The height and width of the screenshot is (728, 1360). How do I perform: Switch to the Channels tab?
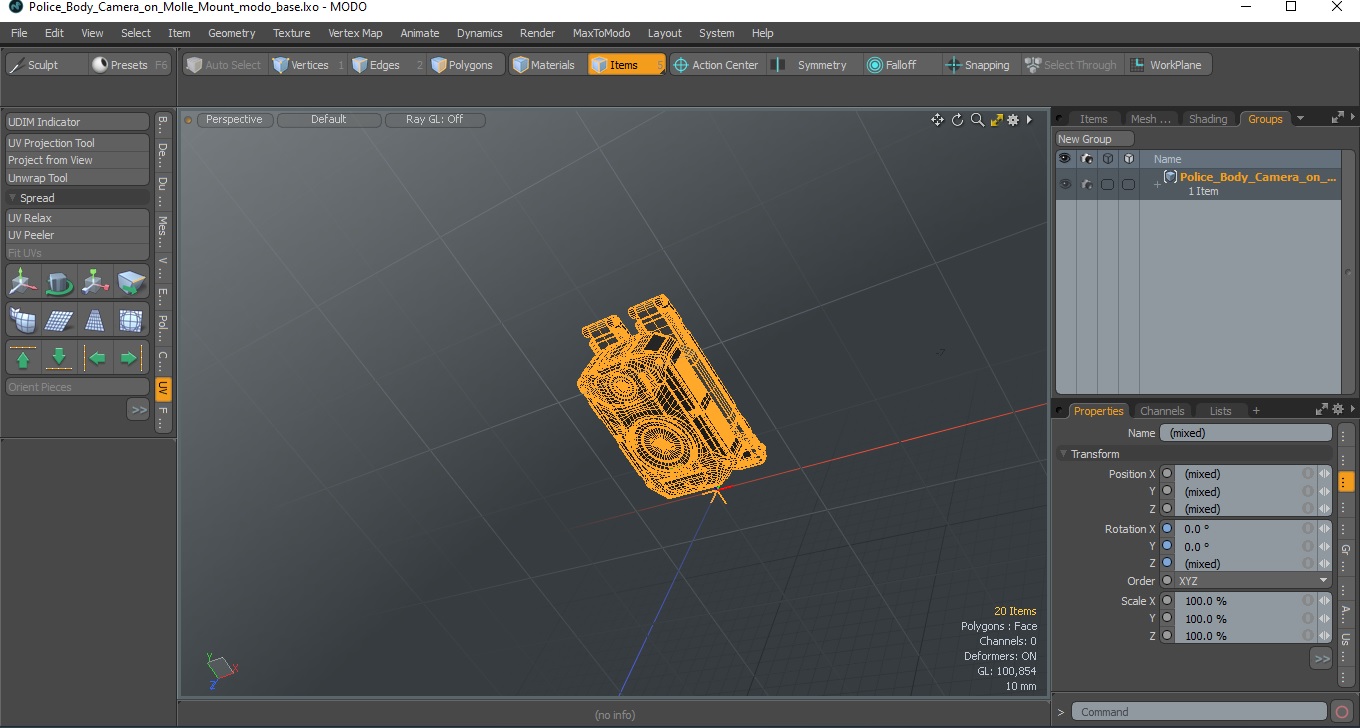[x=1162, y=411]
